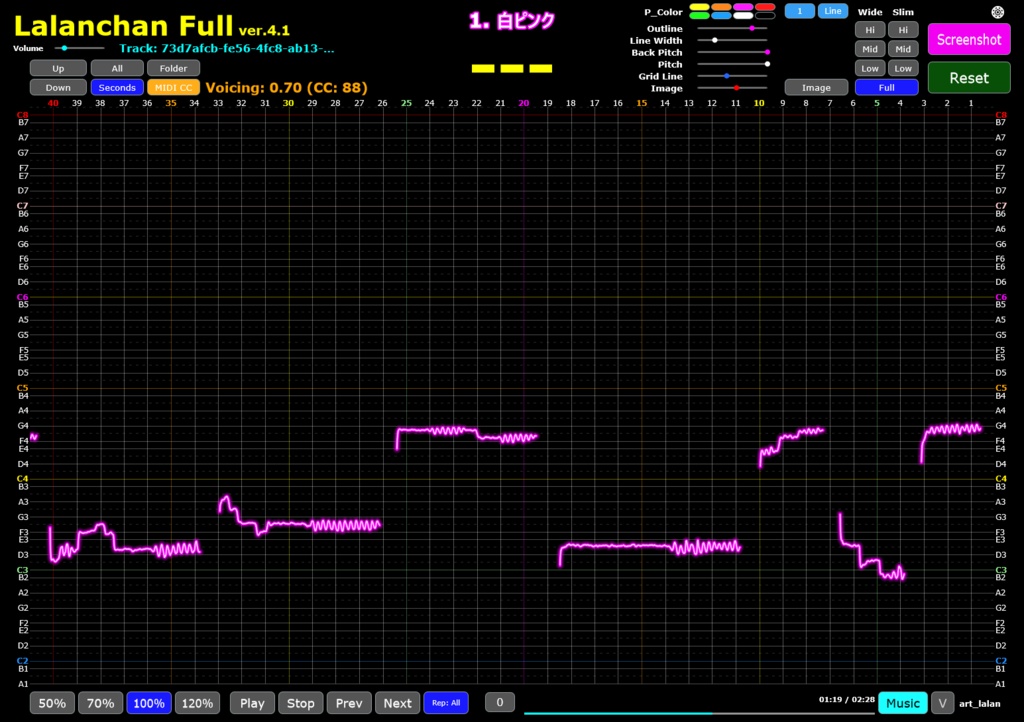Open the settings gear icon at top right
The height and width of the screenshot is (722, 1024).
point(997,12)
